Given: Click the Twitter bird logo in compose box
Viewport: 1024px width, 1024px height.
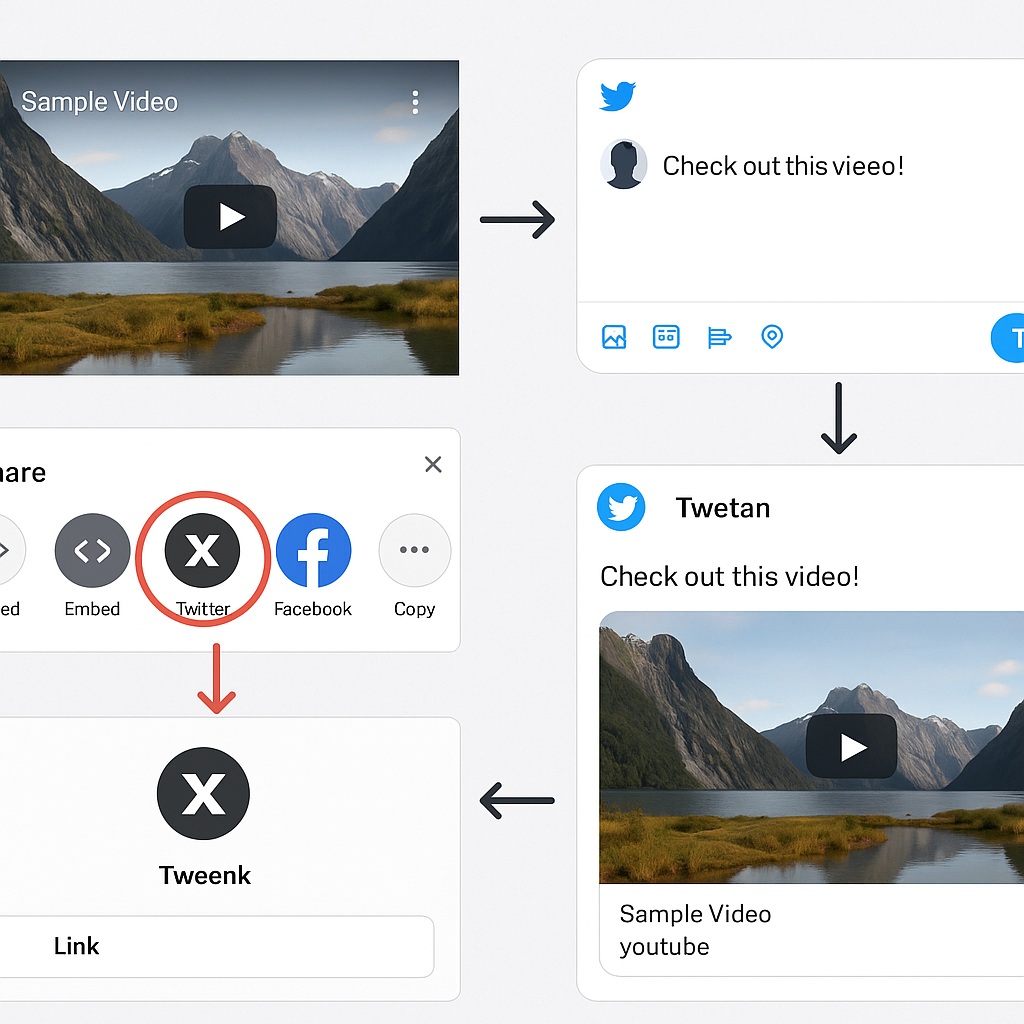Looking at the screenshot, I should 617,97.
